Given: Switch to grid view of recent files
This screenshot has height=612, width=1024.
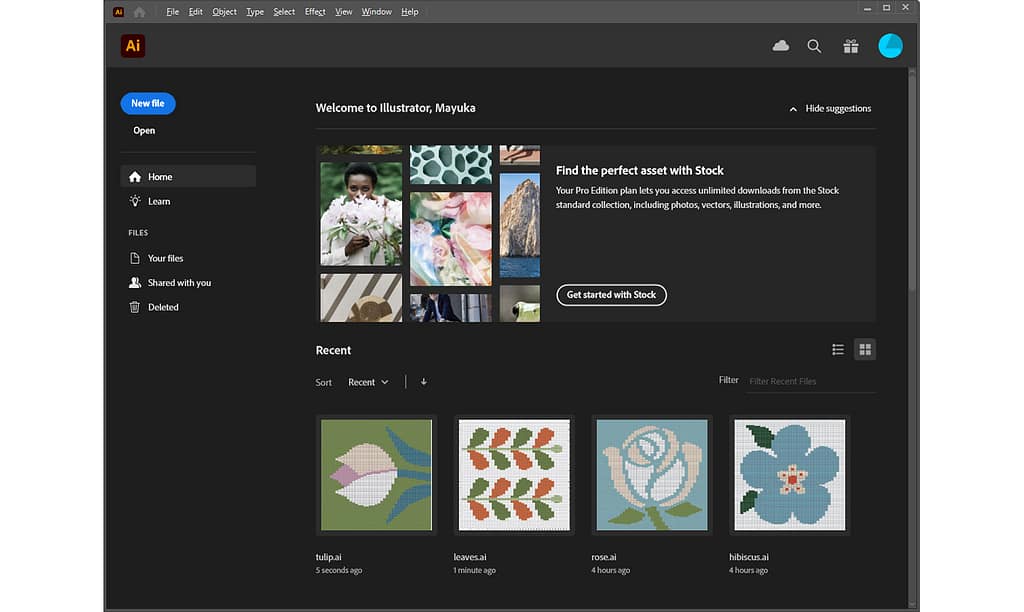Looking at the screenshot, I should pyautogui.click(x=865, y=349).
